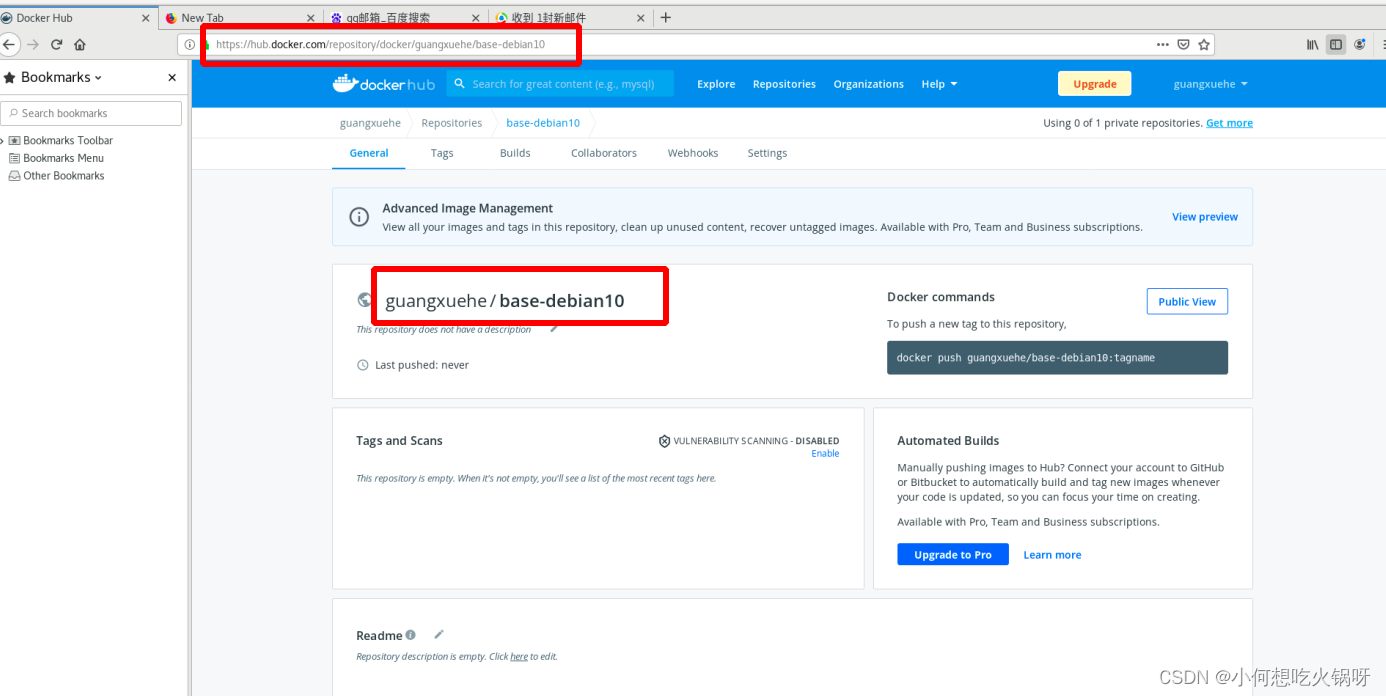Screen dimensions: 1386x696
Task: Click the globe visibility icon beside repository name
Action: point(365,300)
